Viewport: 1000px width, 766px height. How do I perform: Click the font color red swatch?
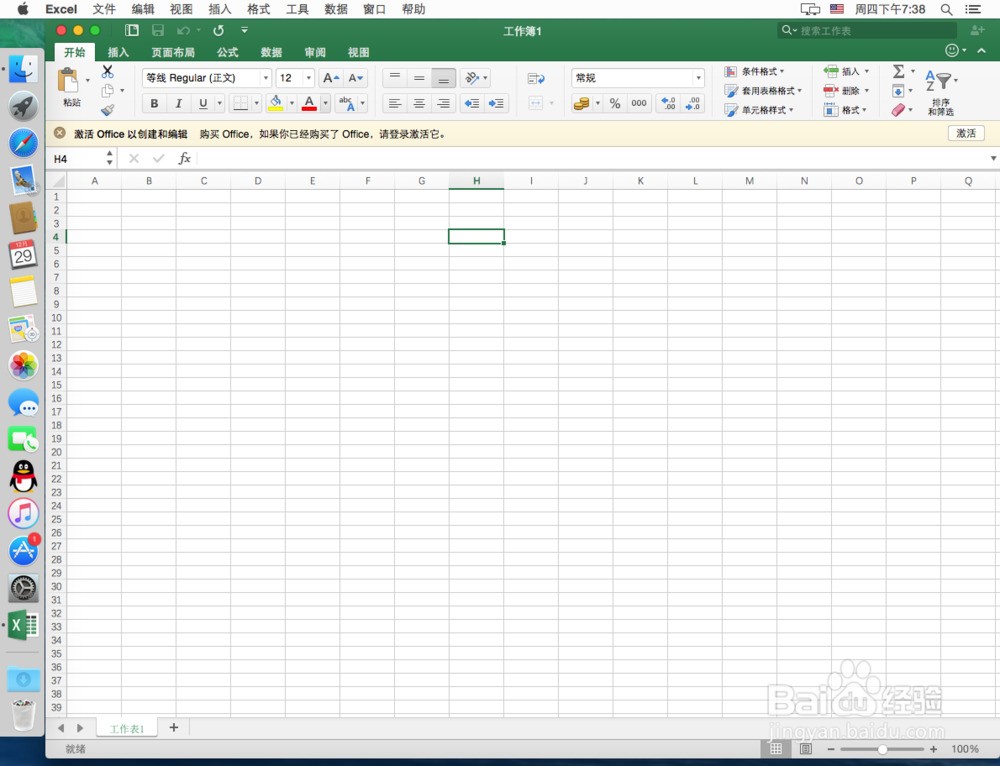click(x=308, y=107)
